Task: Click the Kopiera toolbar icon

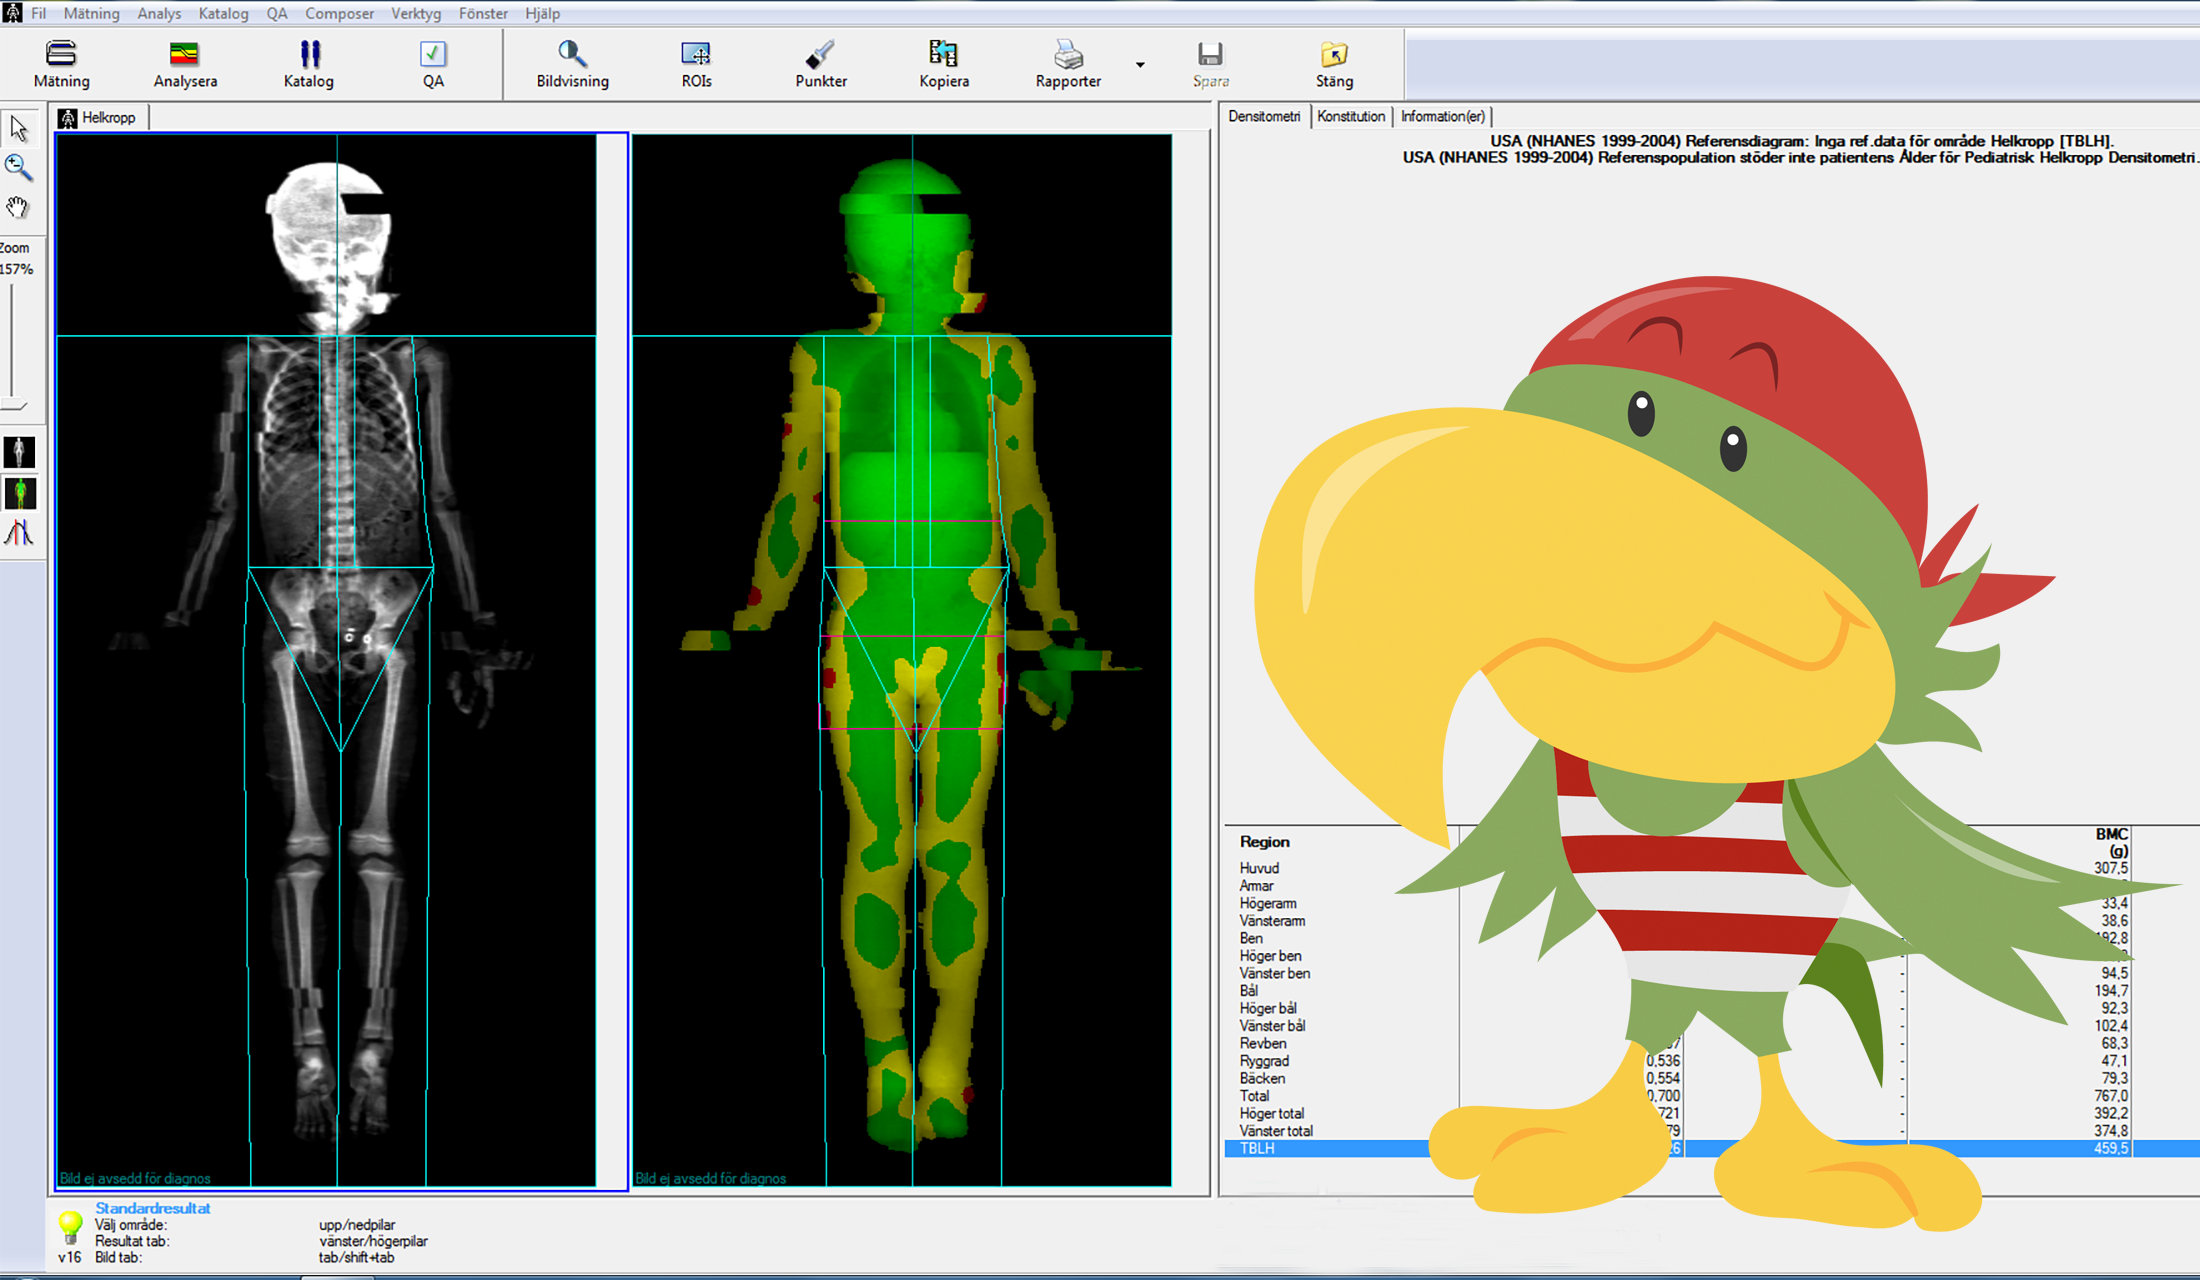Action: coord(943,54)
